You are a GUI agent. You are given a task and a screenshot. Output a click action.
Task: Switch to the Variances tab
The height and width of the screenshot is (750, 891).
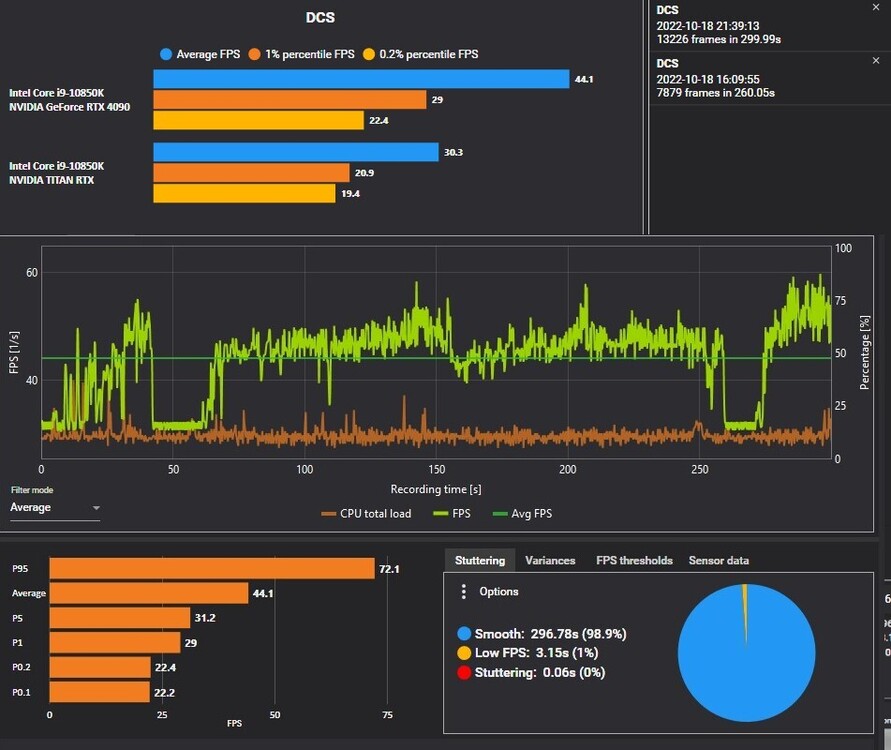(550, 560)
